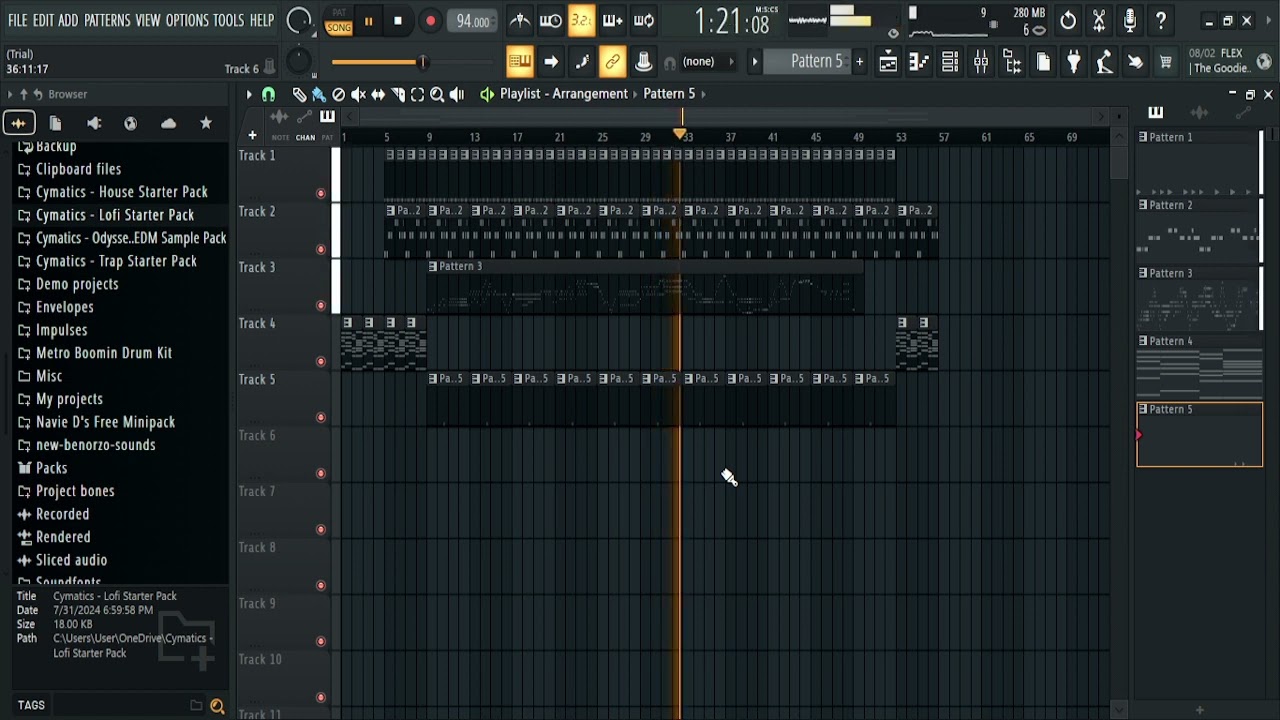Open the PATTERNS menu
The width and height of the screenshot is (1280, 720).
[x=107, y=20]
